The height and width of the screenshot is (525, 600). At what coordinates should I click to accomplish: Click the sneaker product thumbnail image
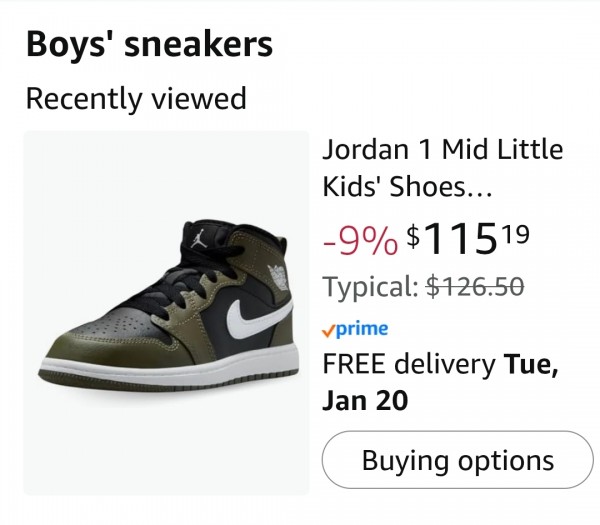click(x=166, y=312)
